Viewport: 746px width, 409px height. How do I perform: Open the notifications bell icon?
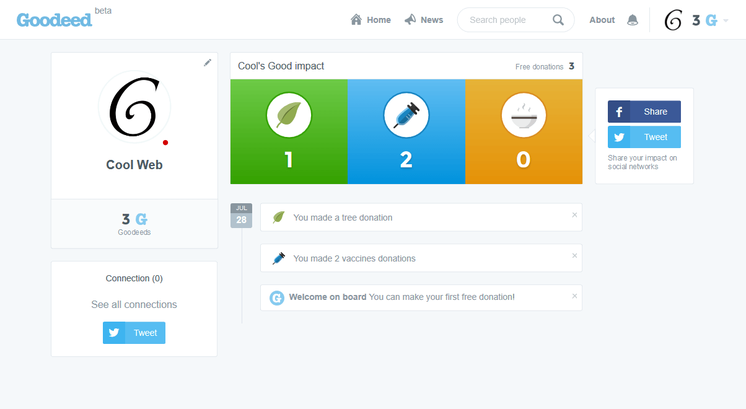[632, 20]
